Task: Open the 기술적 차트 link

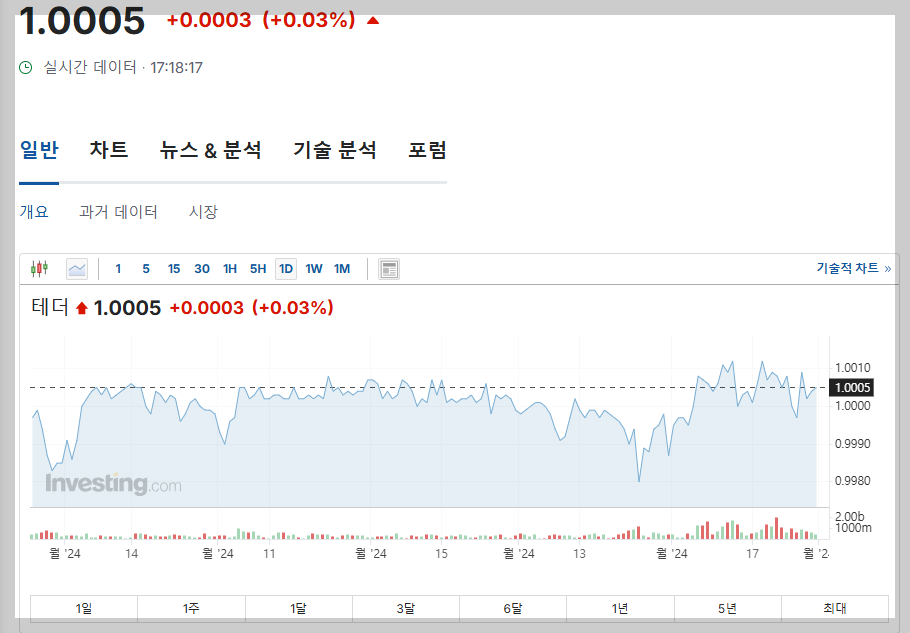Action: (853, 268)
